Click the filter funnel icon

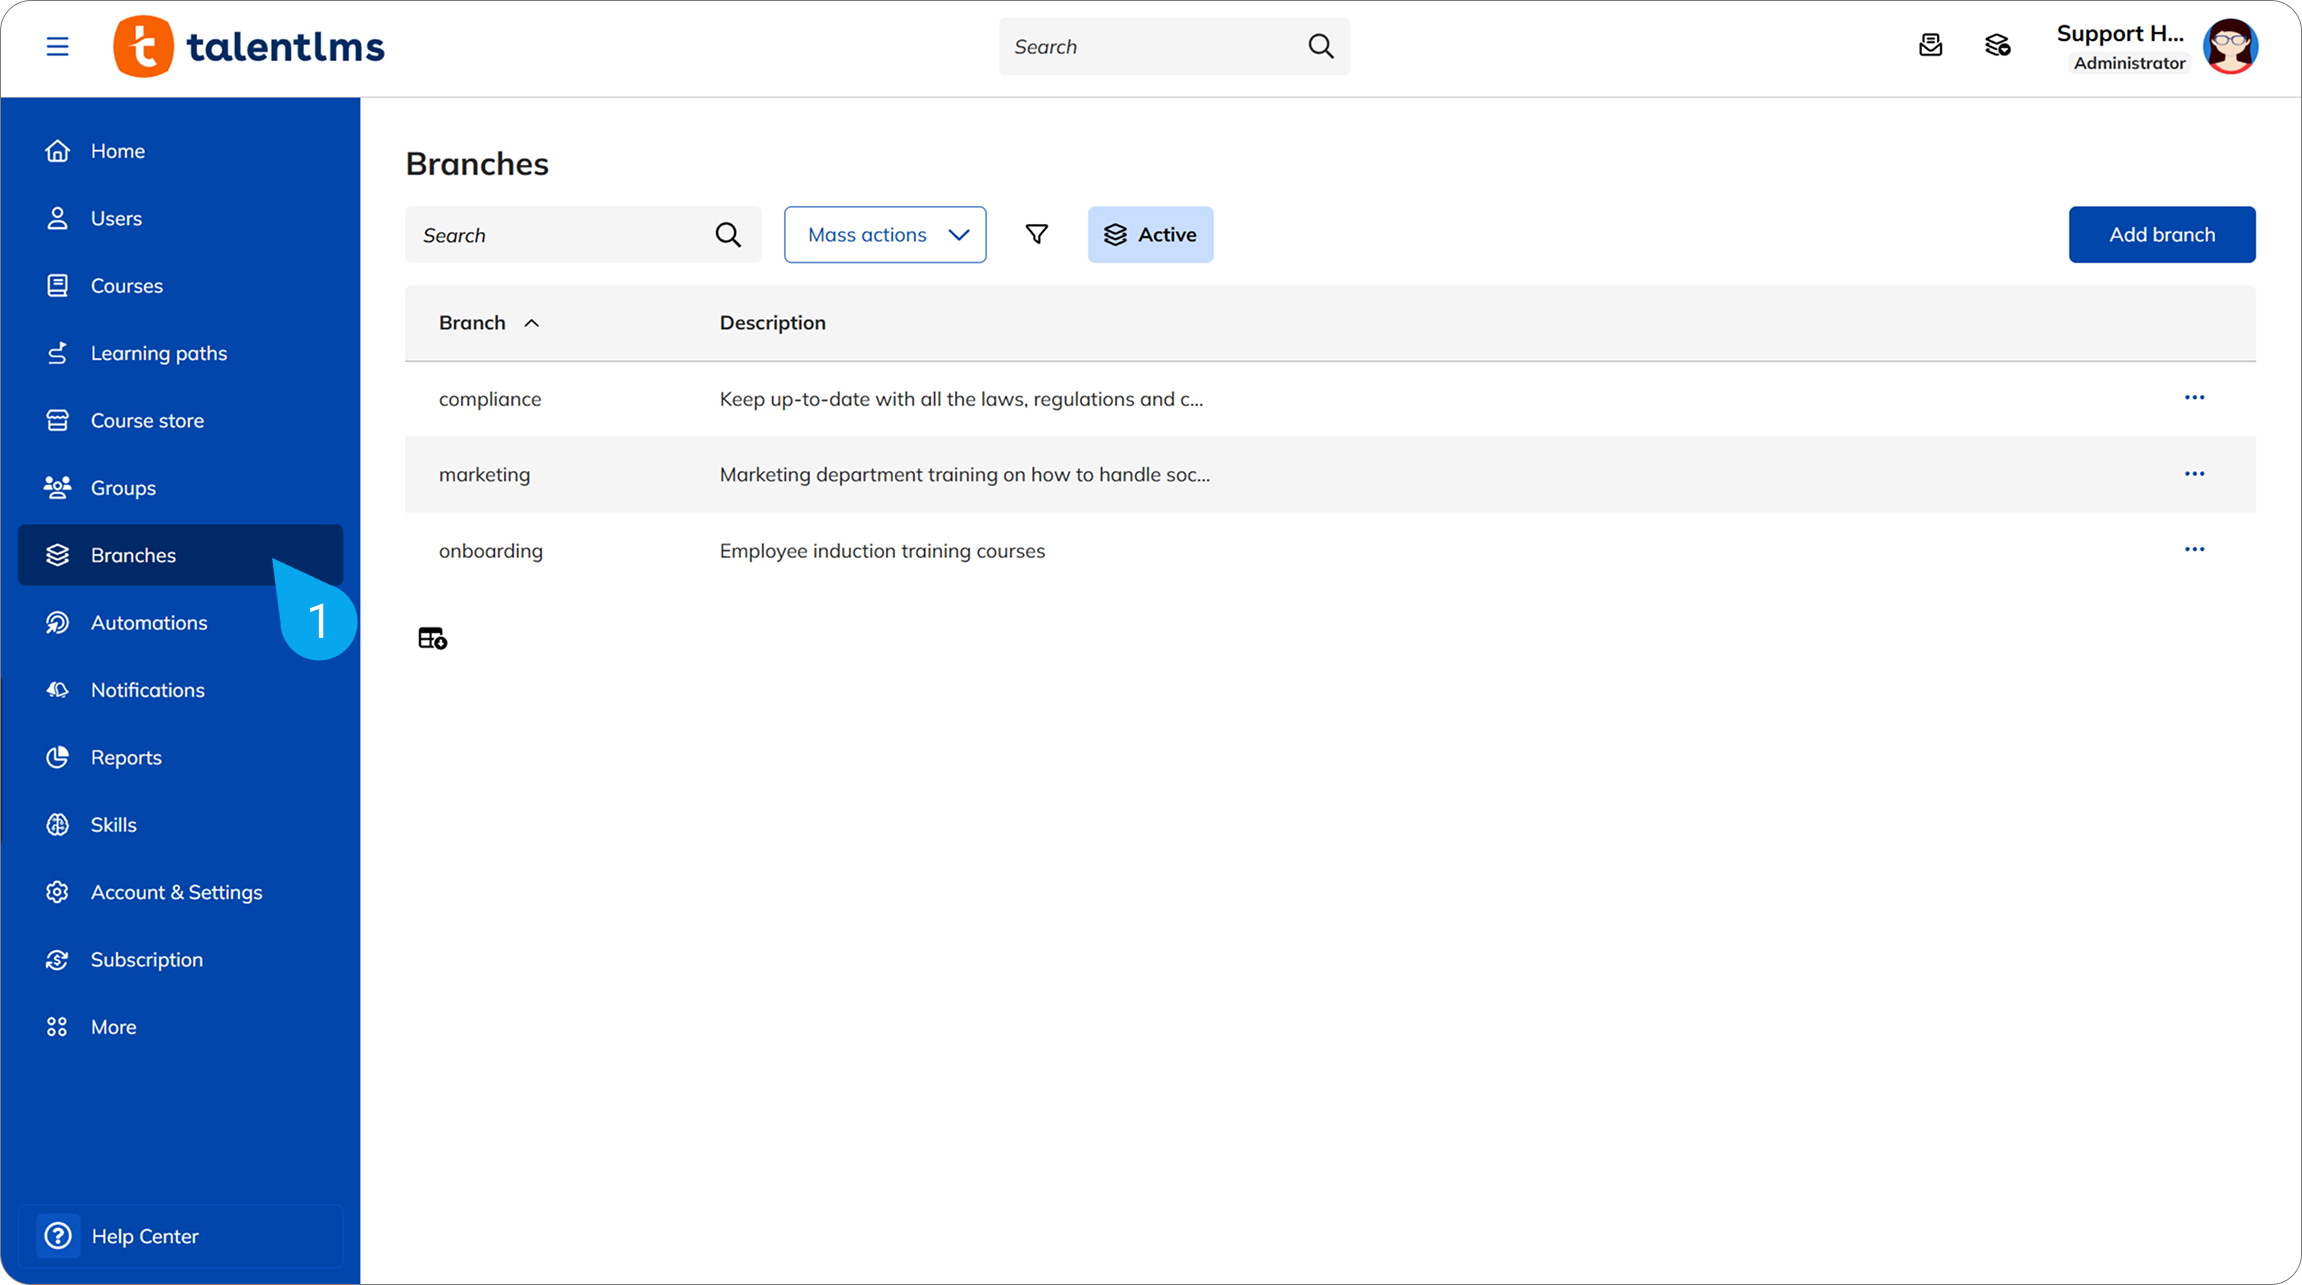click(x=1037, y=234)
